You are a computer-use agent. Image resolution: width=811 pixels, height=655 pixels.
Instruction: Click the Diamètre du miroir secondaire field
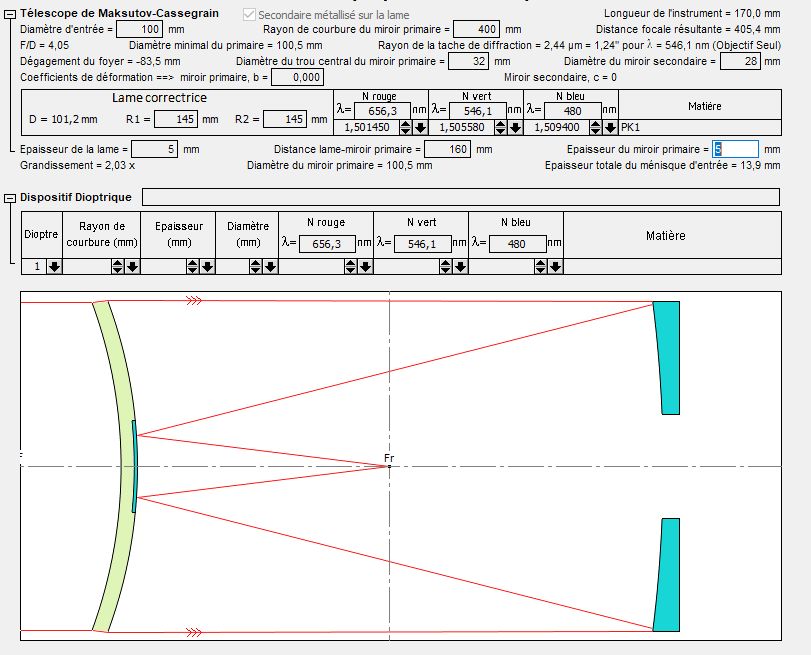(x=739, y=61)
